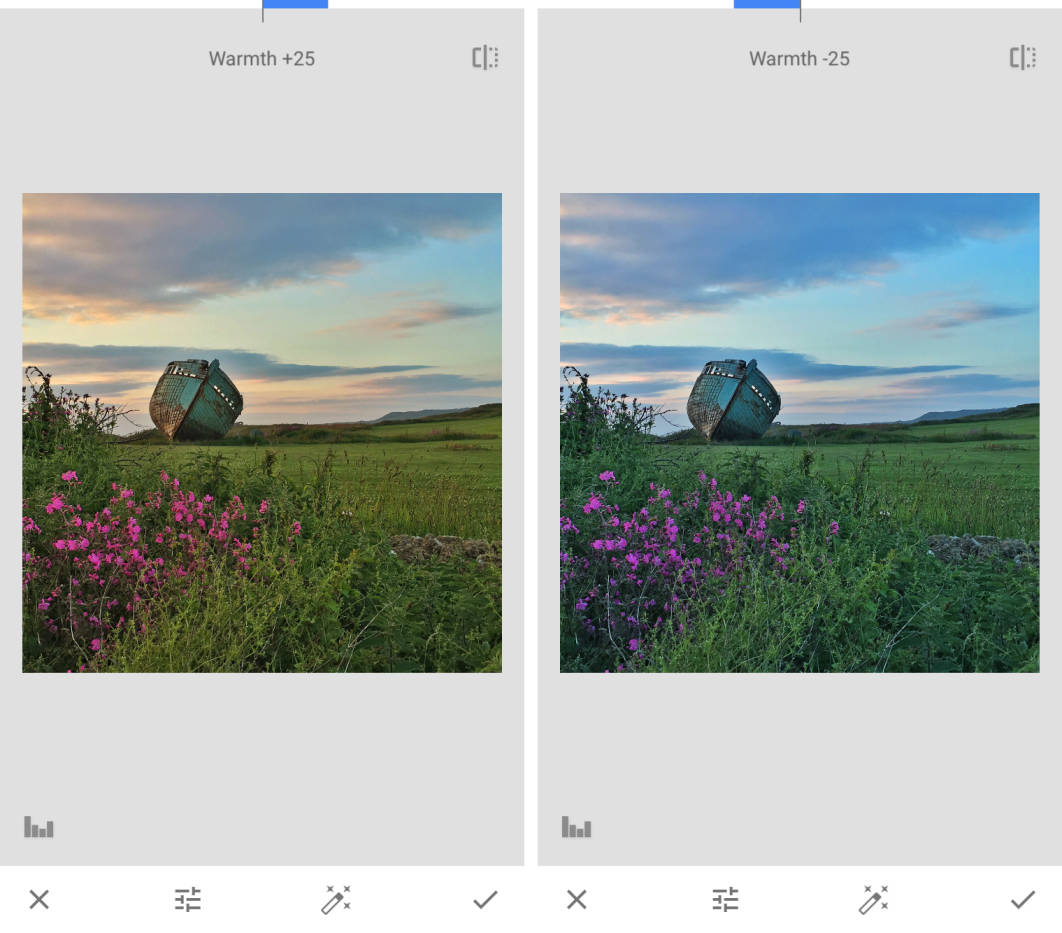The width and height of the screenshot is (1062, 933).
Task: Tap the left image preview
Action: point(261,430)
